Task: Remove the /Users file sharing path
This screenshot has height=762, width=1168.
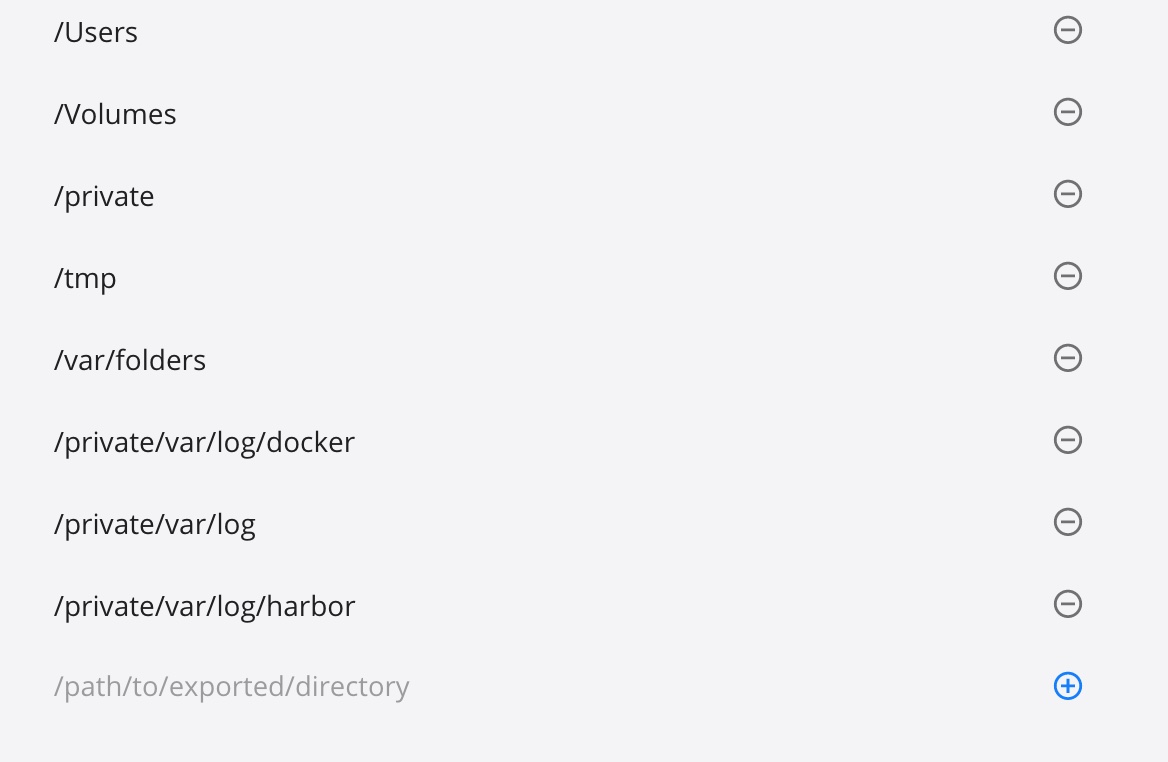Action: (1067, 30)
